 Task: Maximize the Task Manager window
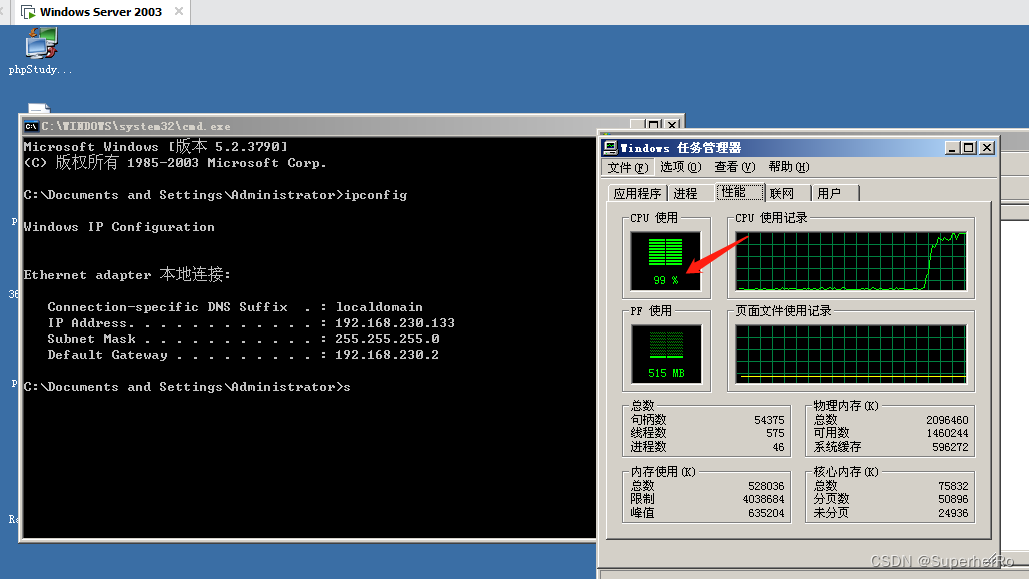click(x=969, y=148)
